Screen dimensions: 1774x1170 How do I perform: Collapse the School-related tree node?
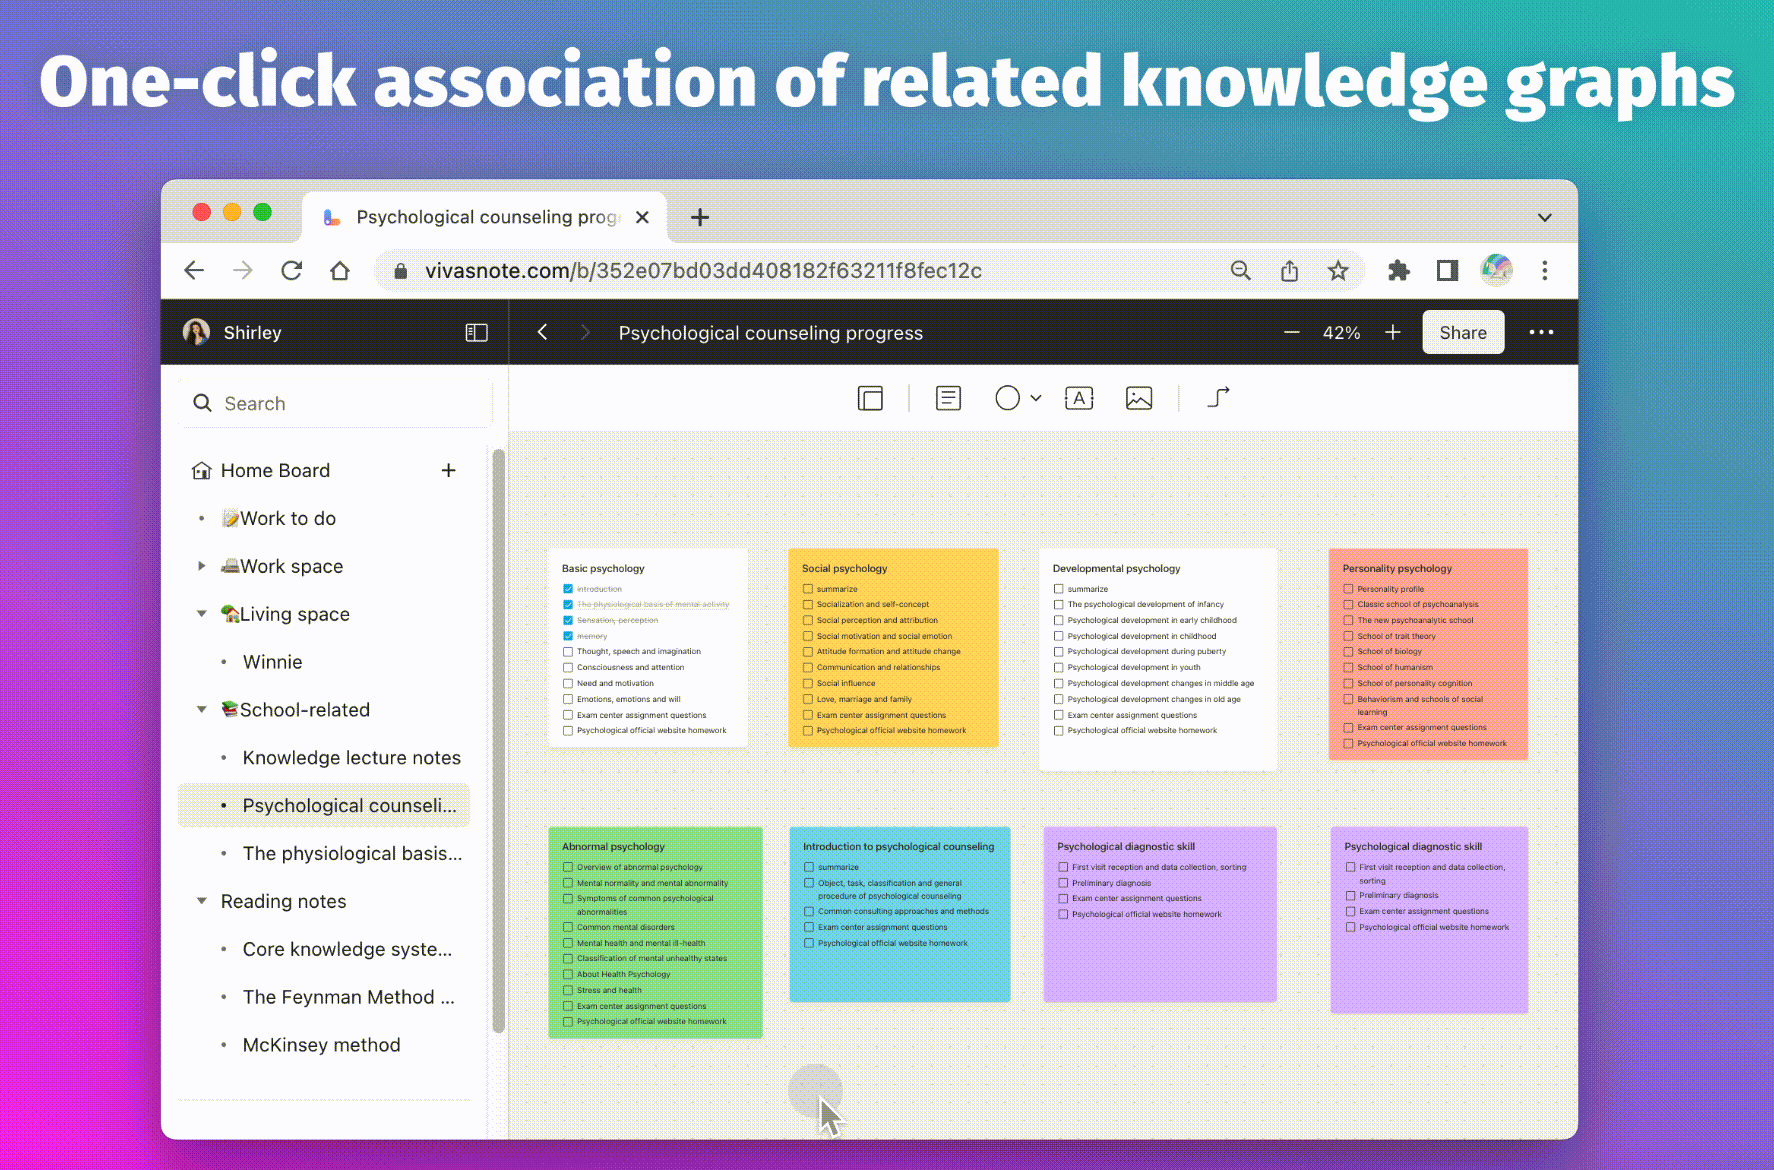pos(201,709)
